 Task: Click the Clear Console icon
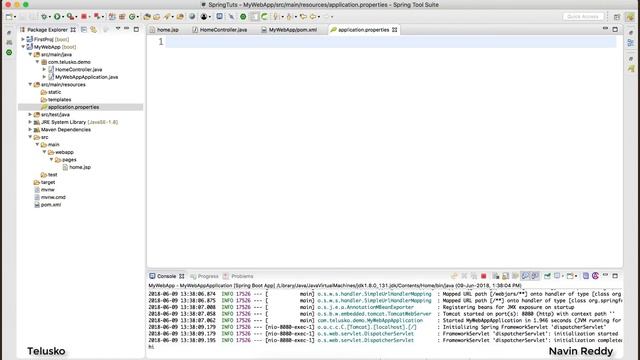click(x=495, y=276)
